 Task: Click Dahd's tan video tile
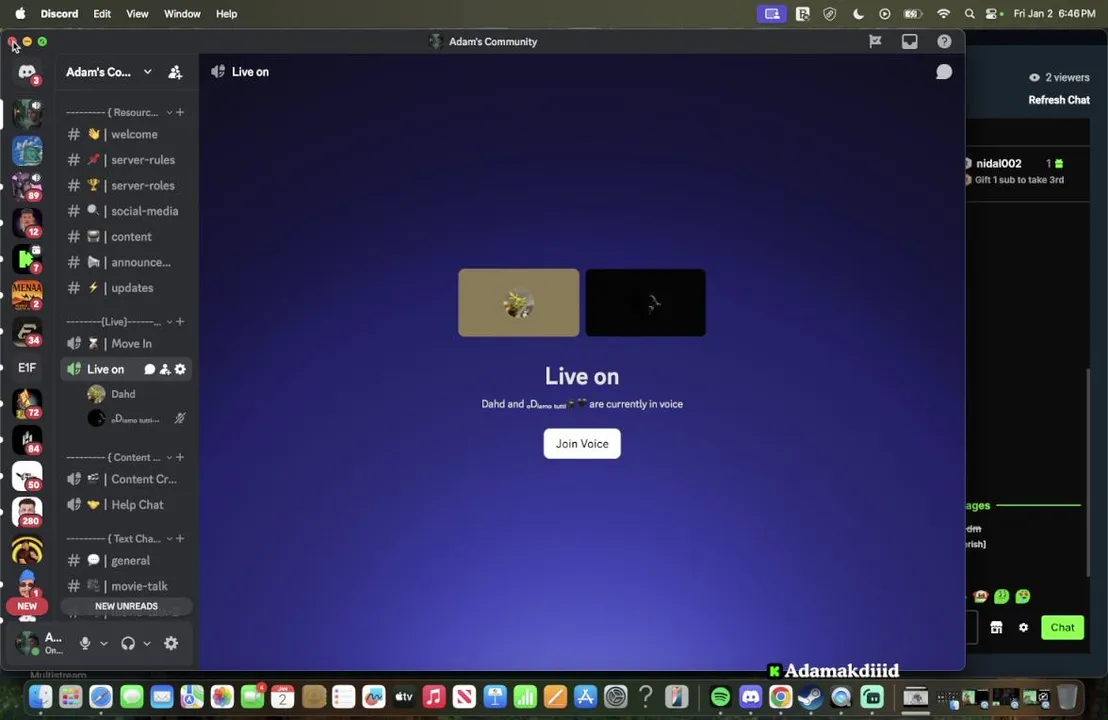click(x=519, y=302)
